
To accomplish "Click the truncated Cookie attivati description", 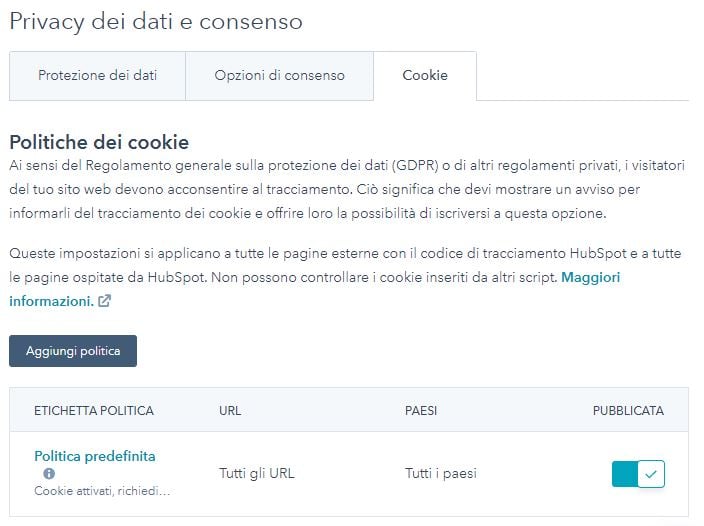I will [102, 491].
